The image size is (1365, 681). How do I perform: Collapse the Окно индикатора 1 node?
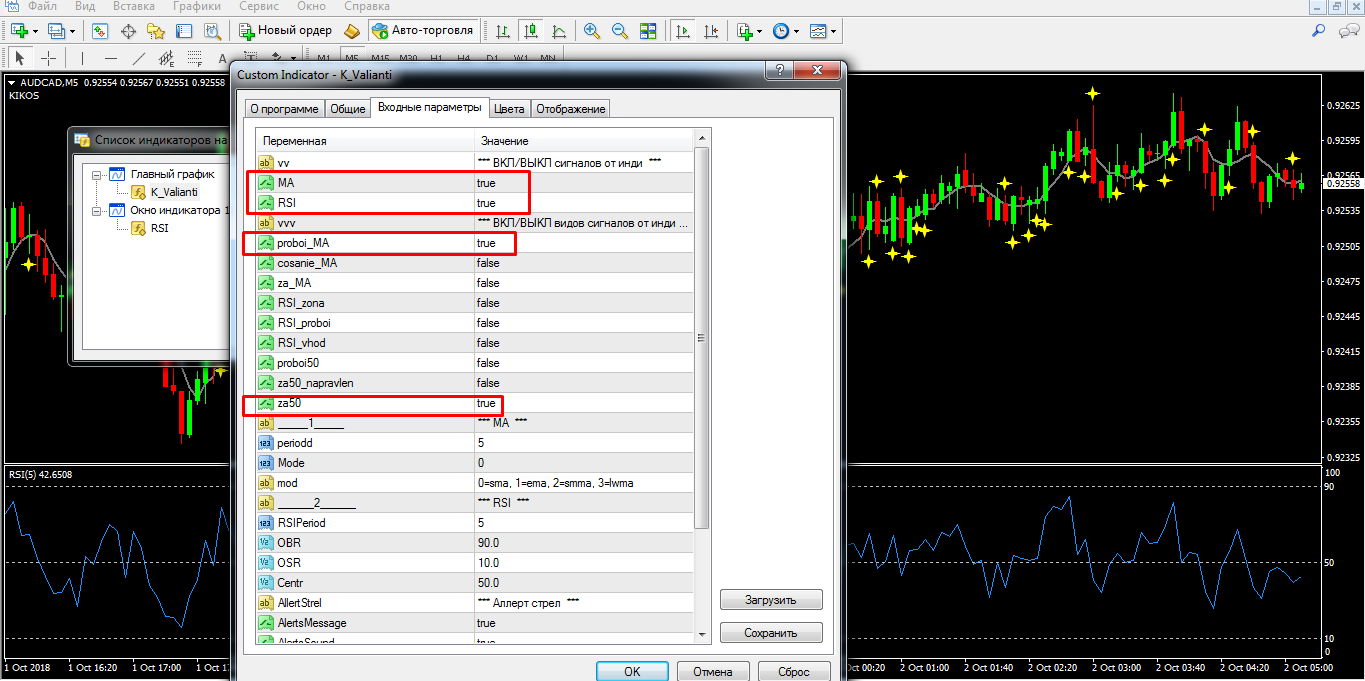[97, 211]
